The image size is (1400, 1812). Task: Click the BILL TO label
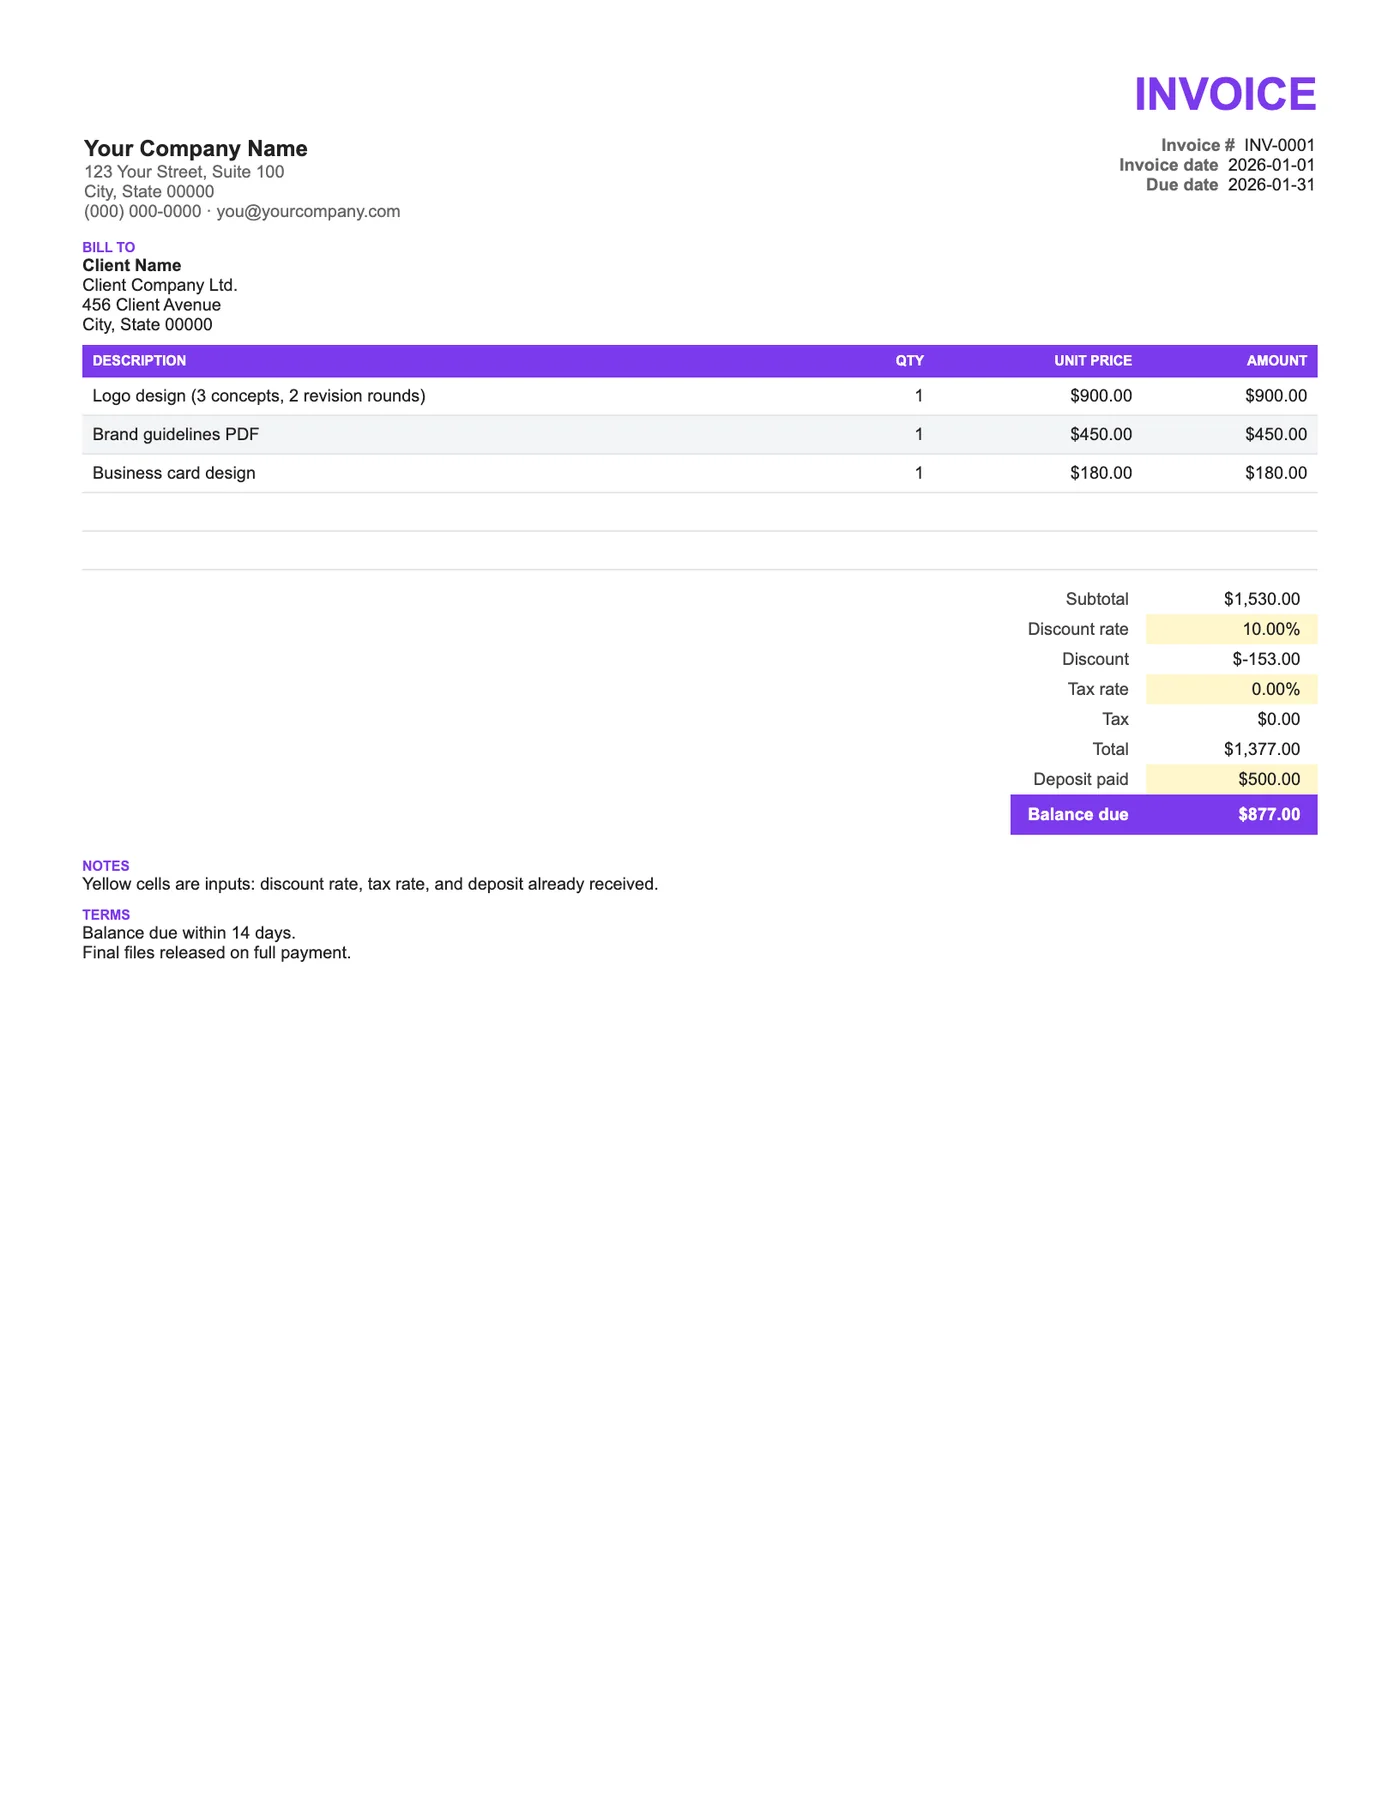click(109, 247)
